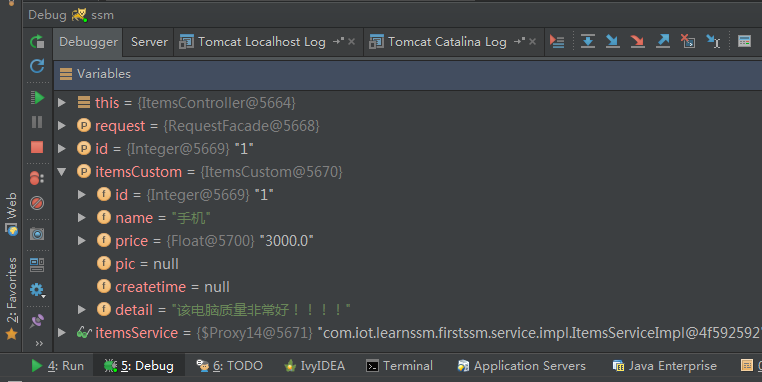Viewport: 762px width, 382px height.
Task: Click Restore Layout icon
Action: 37,265
